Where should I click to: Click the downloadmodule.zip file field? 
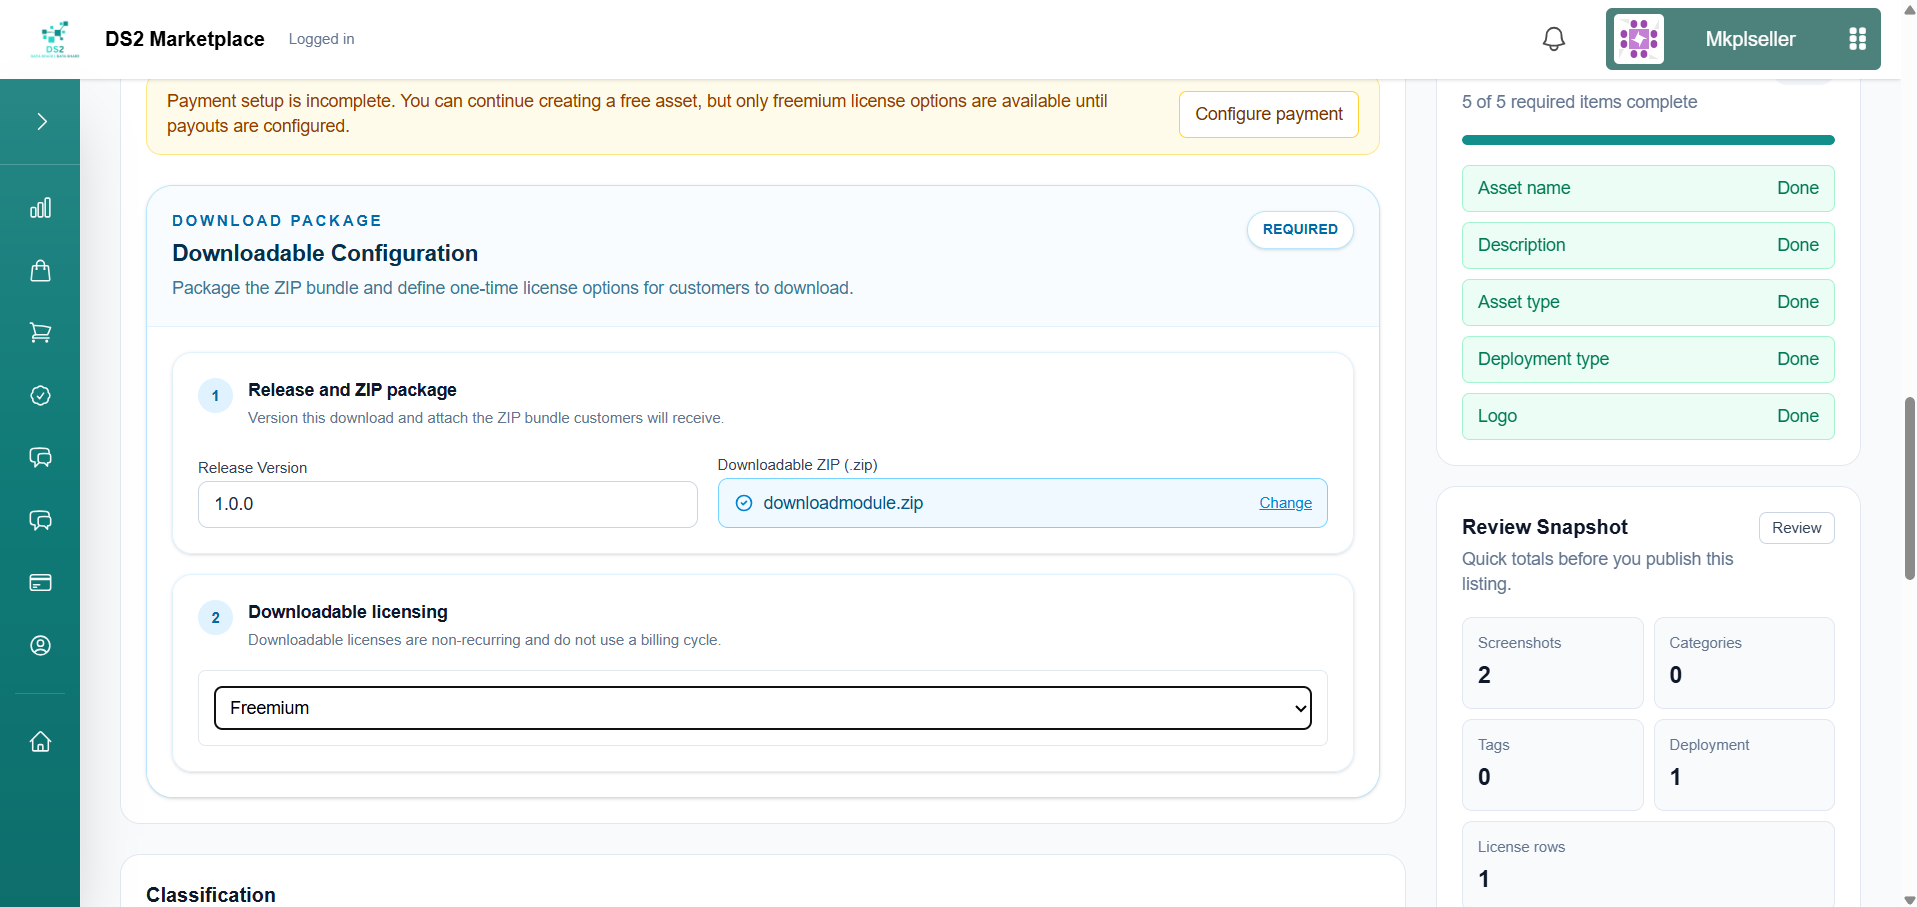click(x=1022, y=503)
